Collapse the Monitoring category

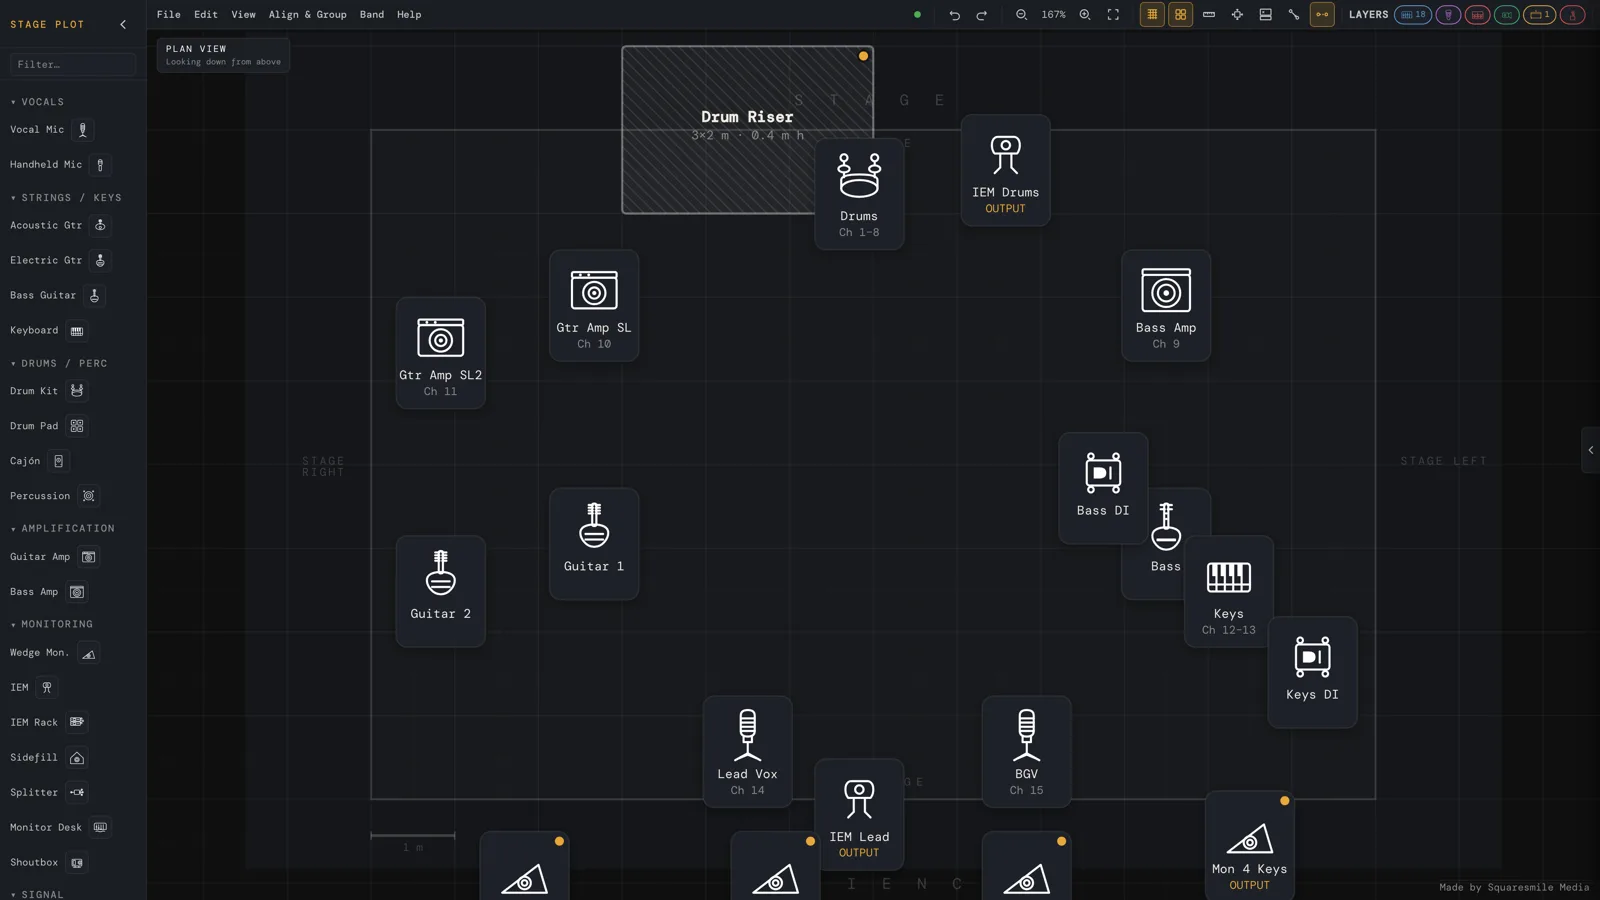(51, 624)
